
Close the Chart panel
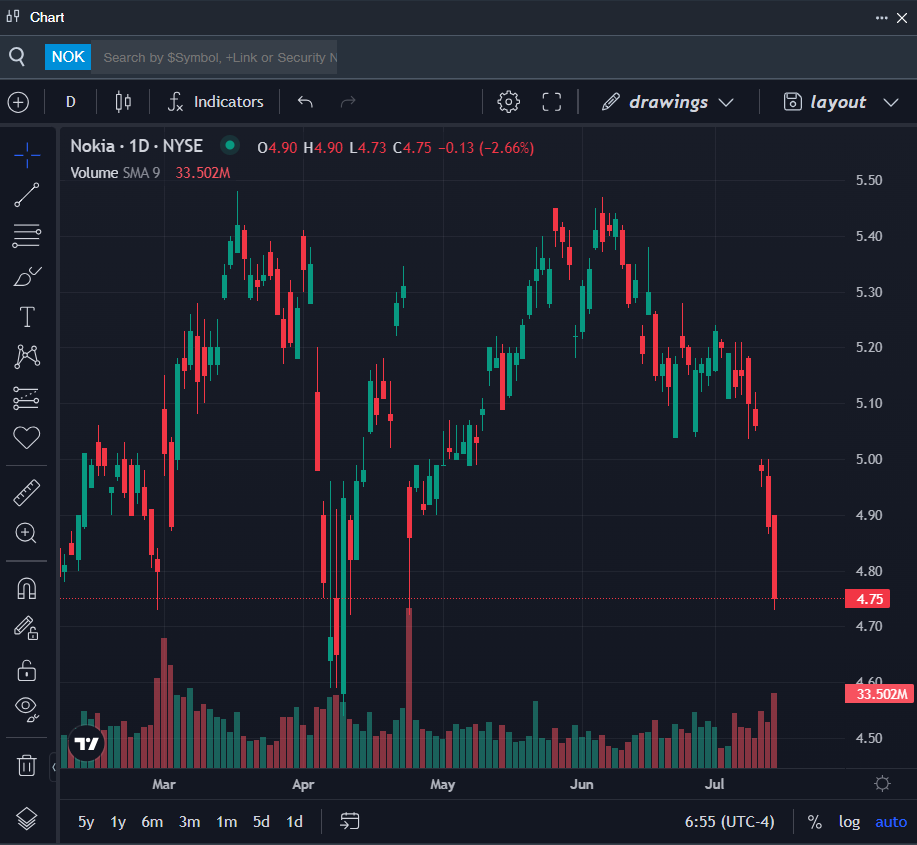[902, 18]
